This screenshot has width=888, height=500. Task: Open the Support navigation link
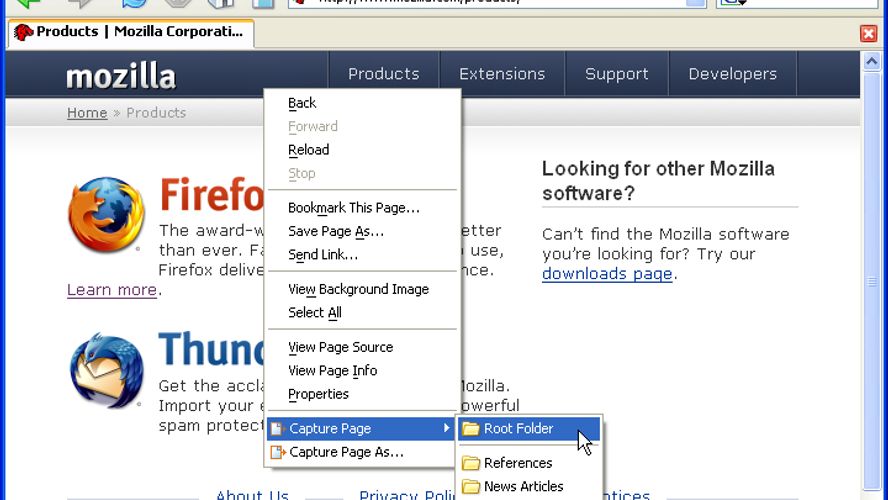pyautogui.click(x=616, y=74)
